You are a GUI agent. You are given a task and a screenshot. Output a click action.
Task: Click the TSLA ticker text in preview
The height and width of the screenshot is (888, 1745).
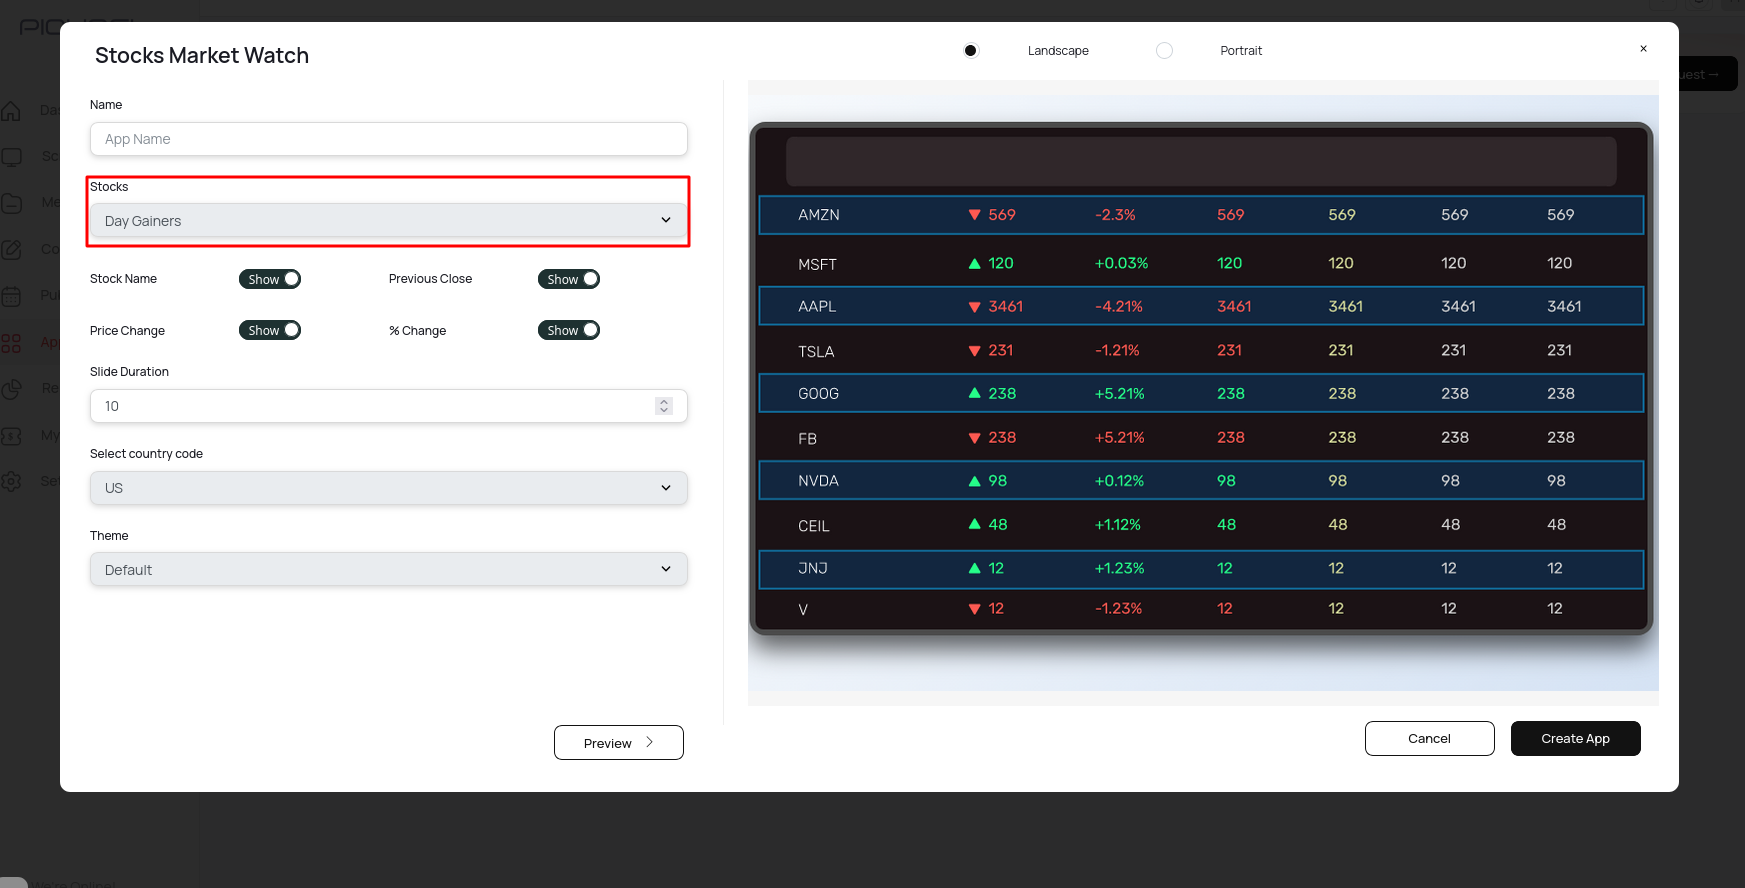[816, 351]
